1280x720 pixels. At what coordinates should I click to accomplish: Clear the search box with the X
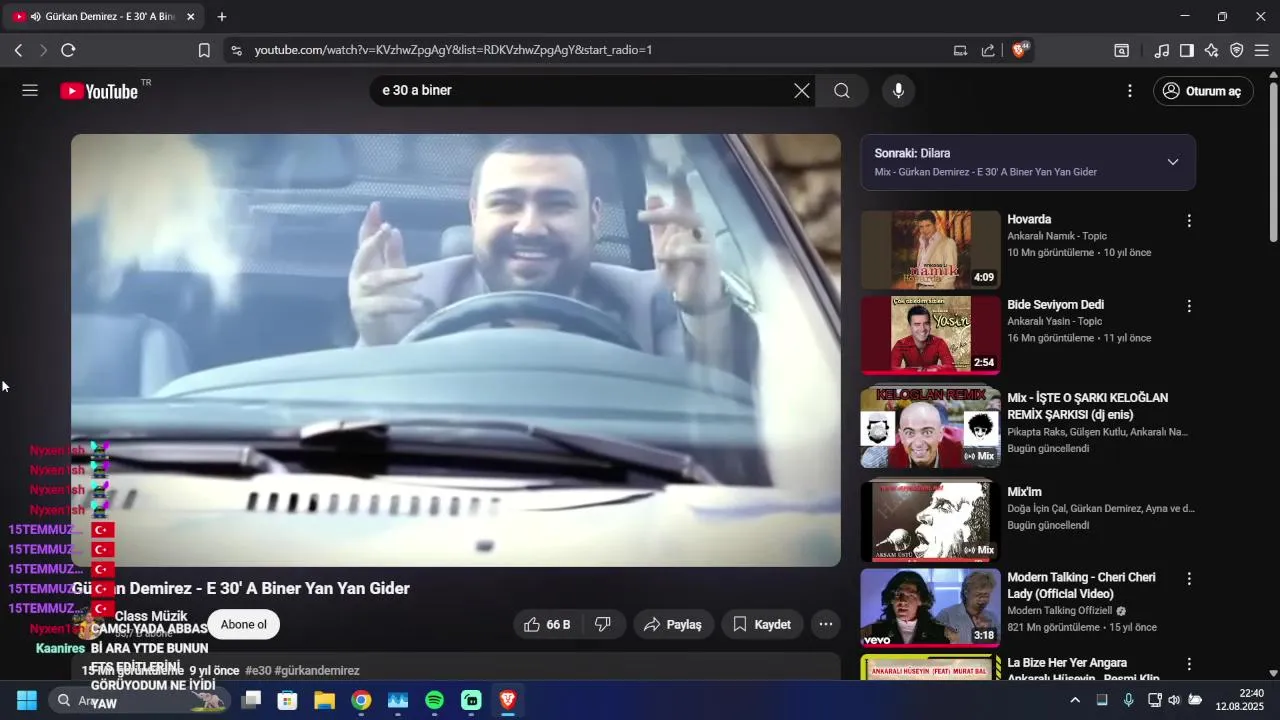coord(802,91)
